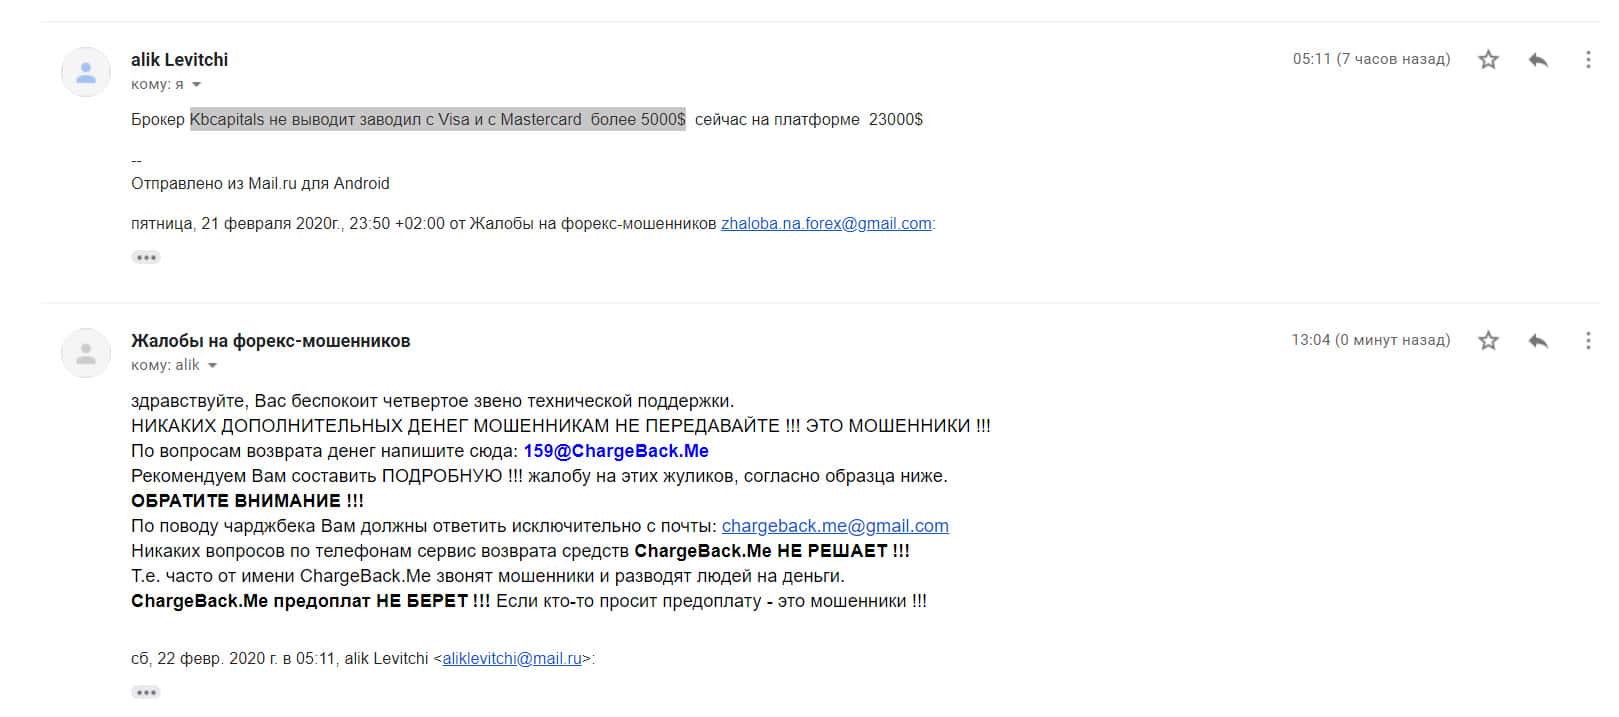Star the alik Levitchi message
1619x717 pixels.
(x=1488, y=60)
